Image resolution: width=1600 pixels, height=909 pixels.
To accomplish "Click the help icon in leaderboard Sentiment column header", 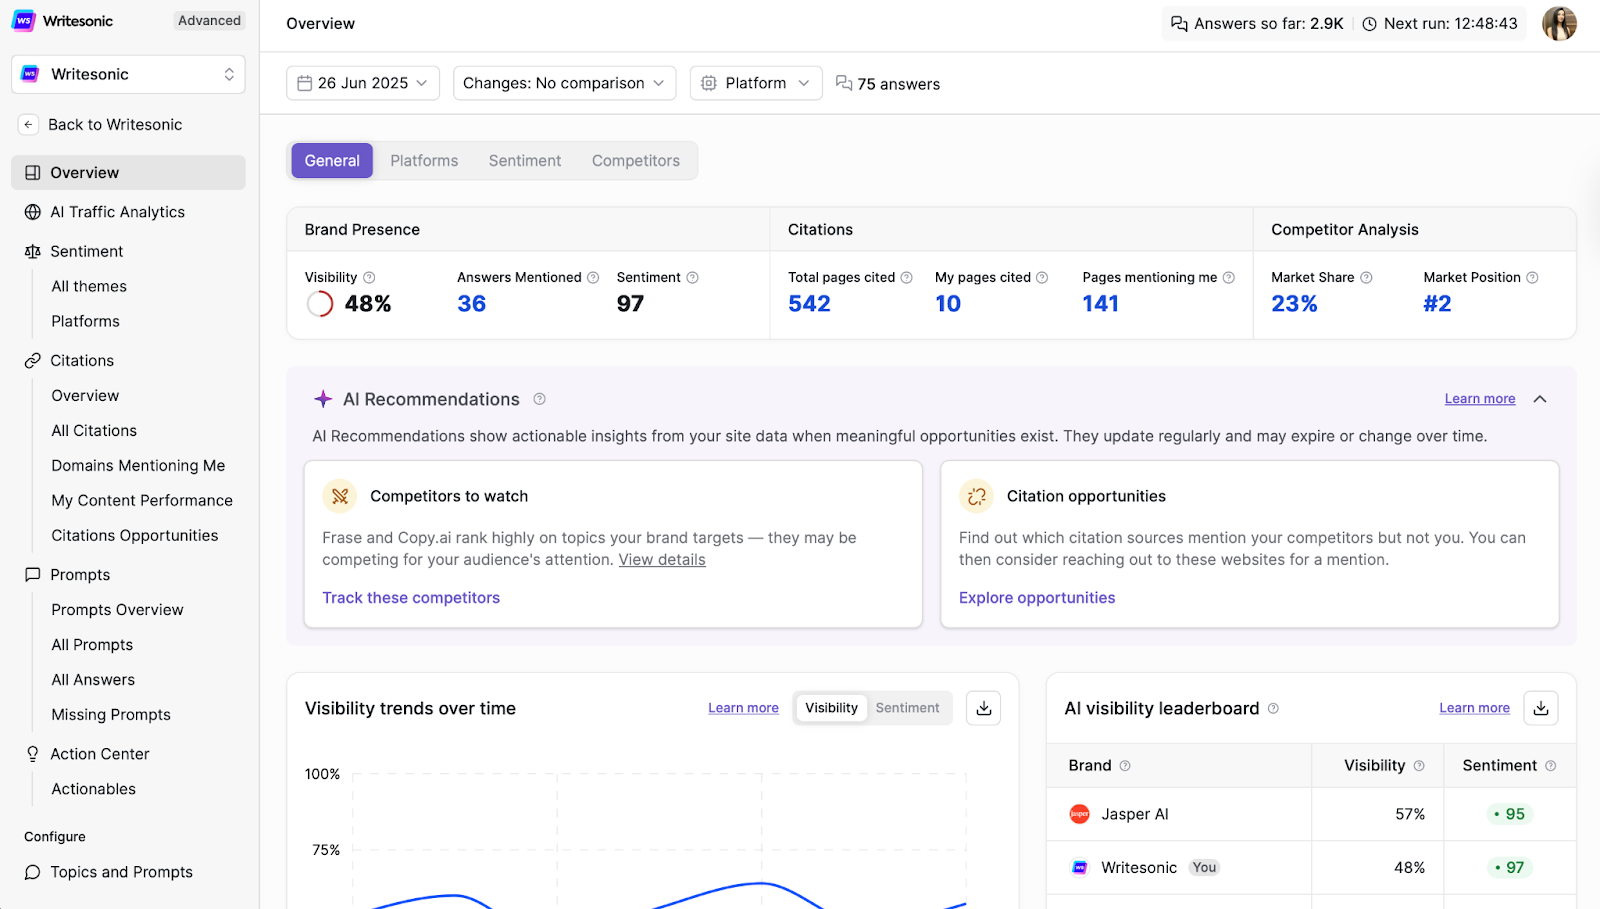I will 1551,766.
